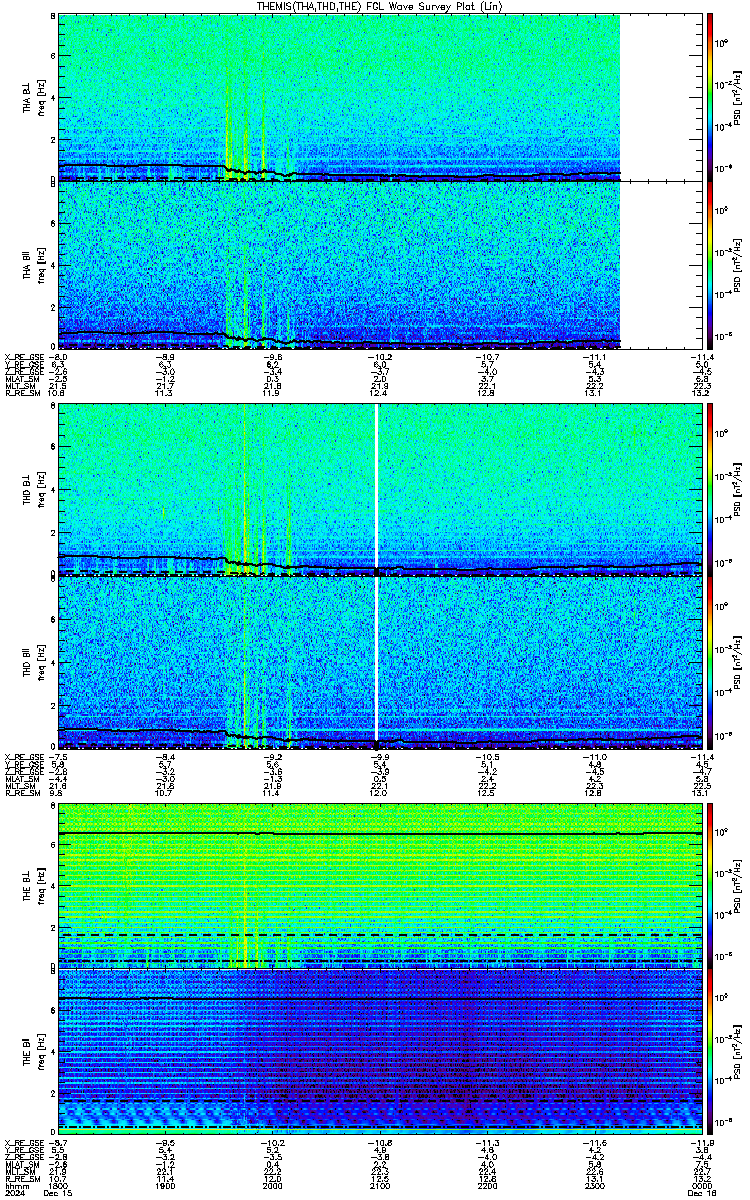Viewport: 750px width, 1200px height.
Task: Click R_RE_SM label under the THE panels
Action: pyautogui.click(x=22, y=1177)
